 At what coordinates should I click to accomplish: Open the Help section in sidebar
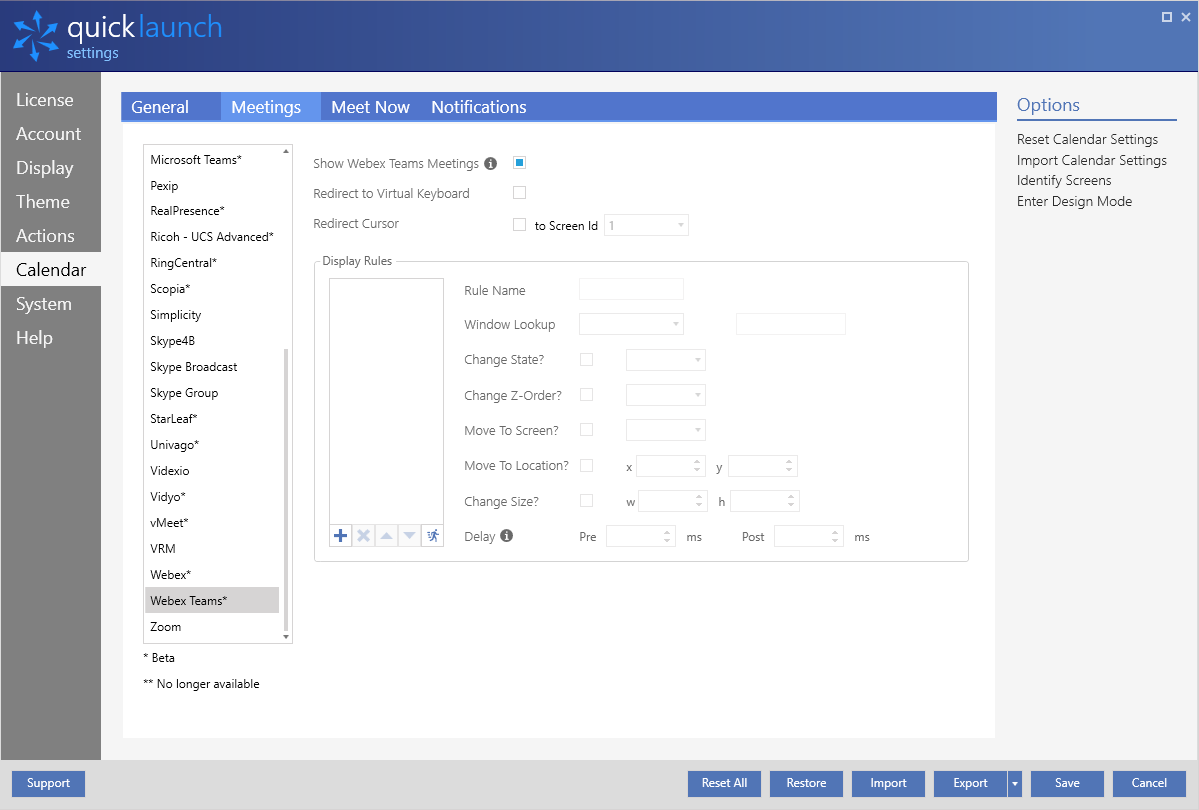pyautogui.click(x=50, y=337)
